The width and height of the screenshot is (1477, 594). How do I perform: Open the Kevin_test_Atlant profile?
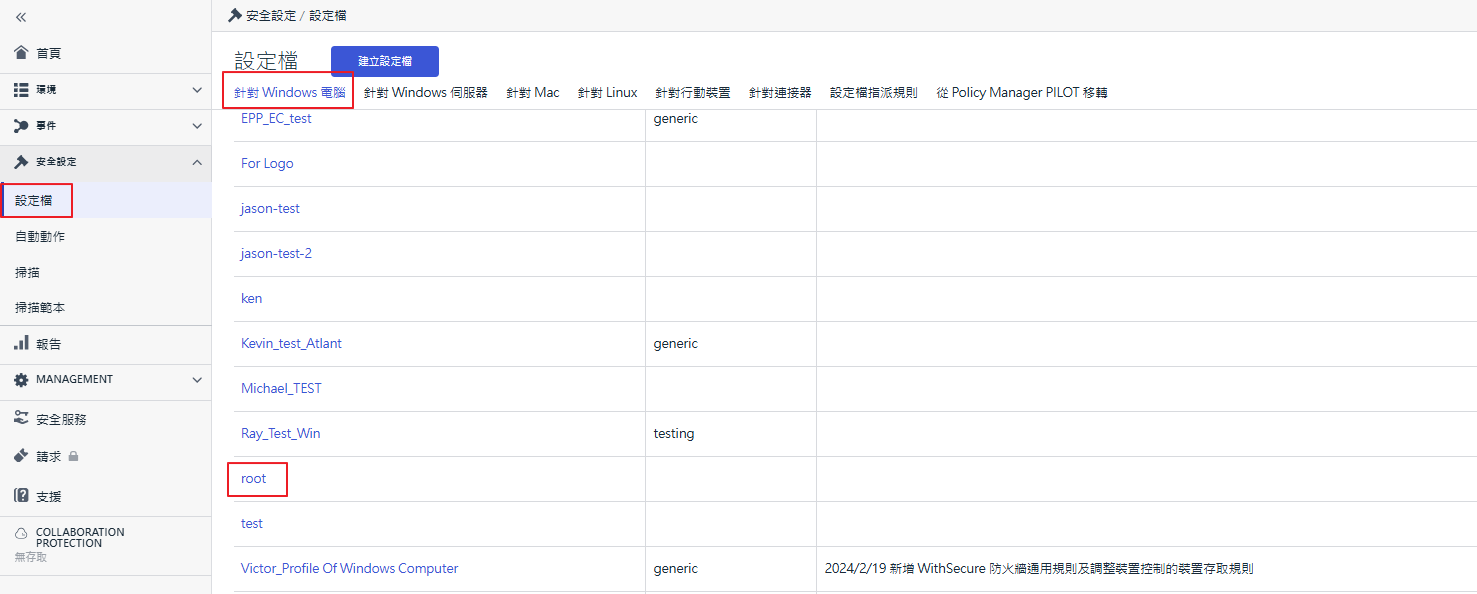tap(291, 343)
